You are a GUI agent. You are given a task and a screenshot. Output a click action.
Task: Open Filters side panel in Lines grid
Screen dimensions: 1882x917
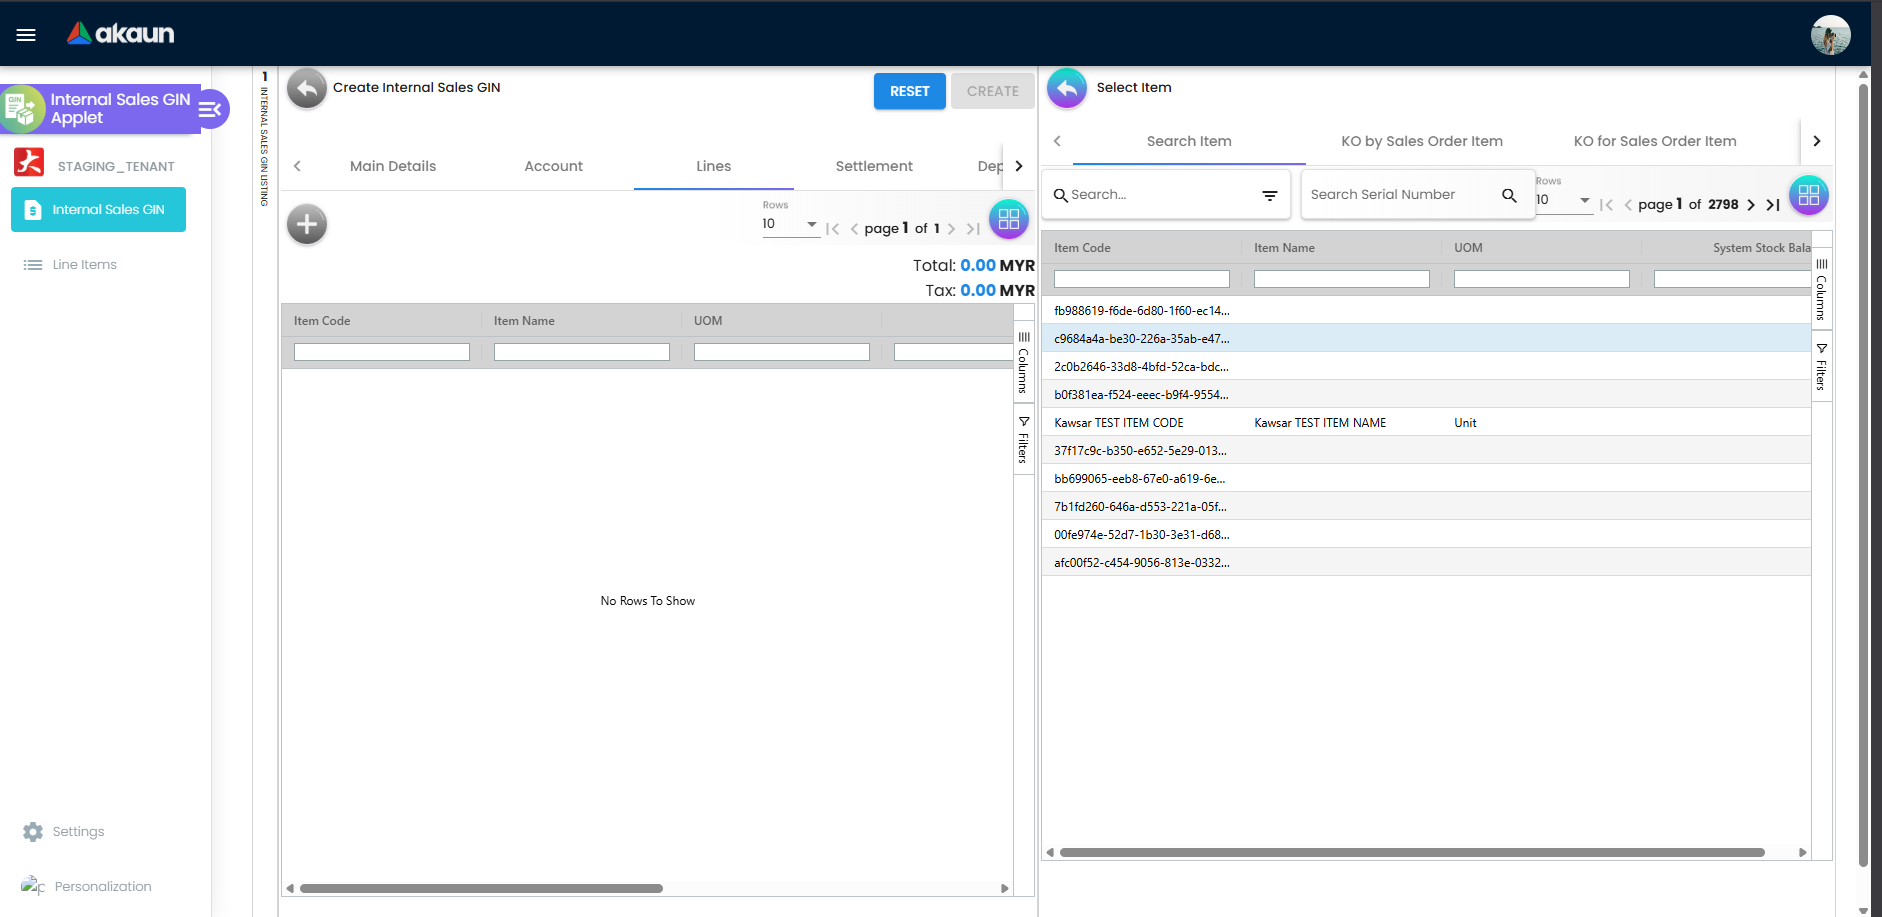[1023, 439]
